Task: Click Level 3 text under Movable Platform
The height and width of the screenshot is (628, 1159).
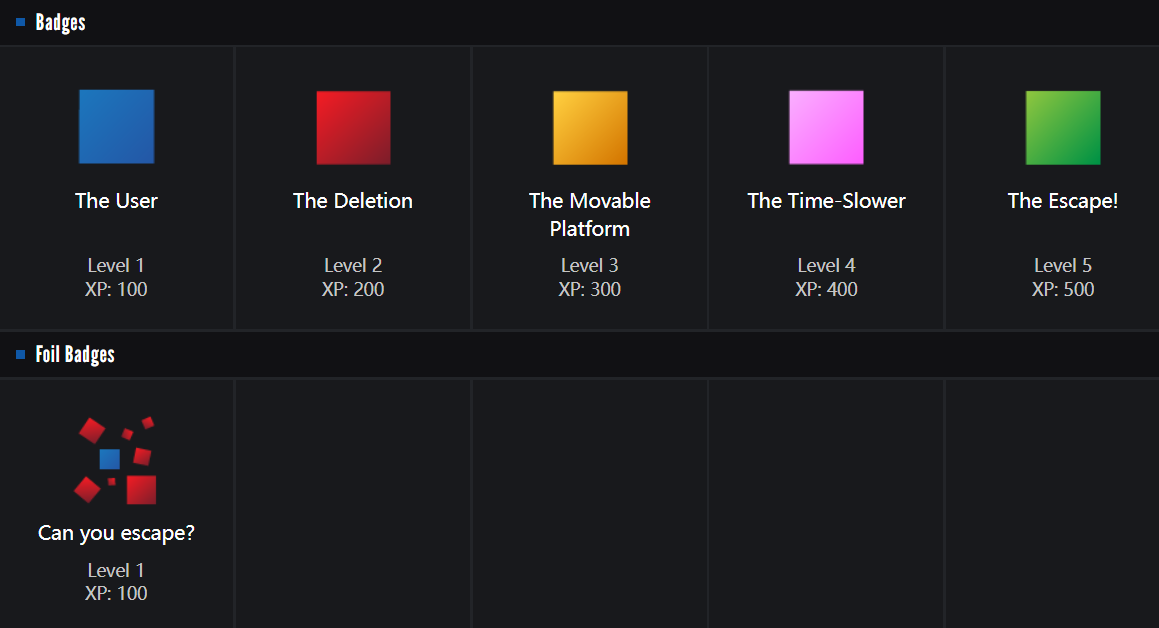Action: coord(590,265)
